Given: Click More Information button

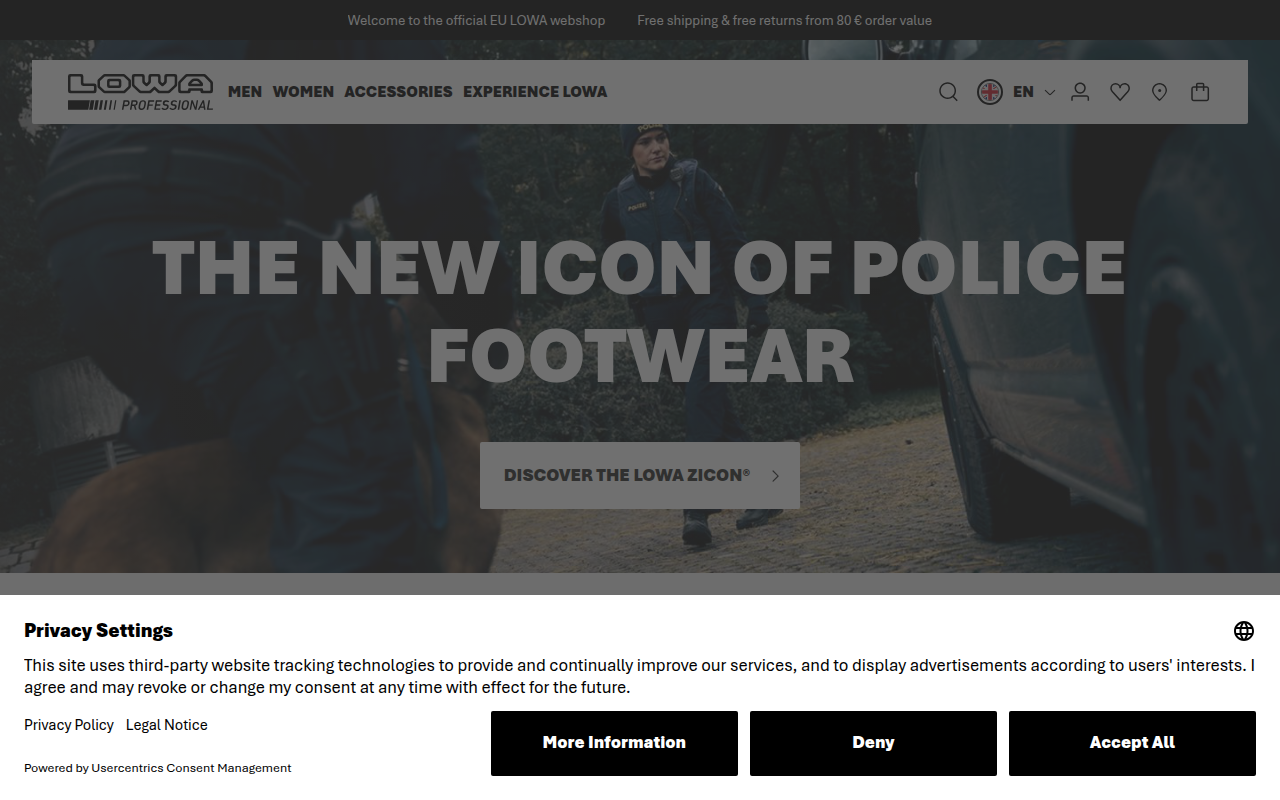Looking at the screenshot, I should tap(614, 743).
